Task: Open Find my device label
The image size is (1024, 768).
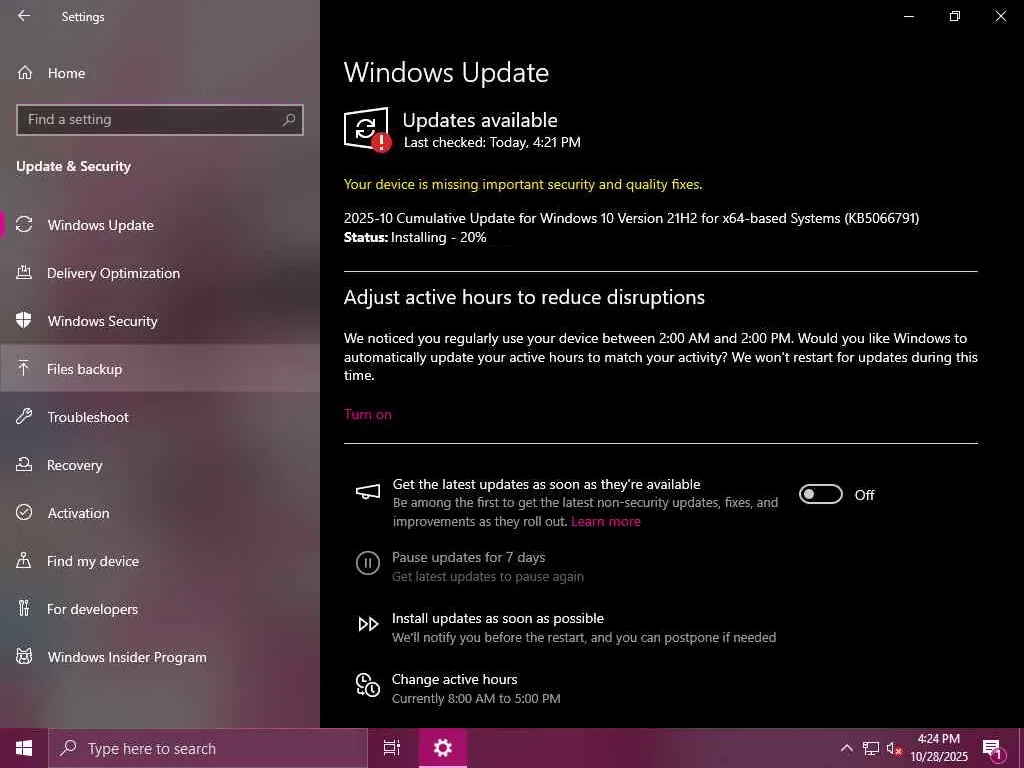Action: pyautogui.click(x=93, y=561)
